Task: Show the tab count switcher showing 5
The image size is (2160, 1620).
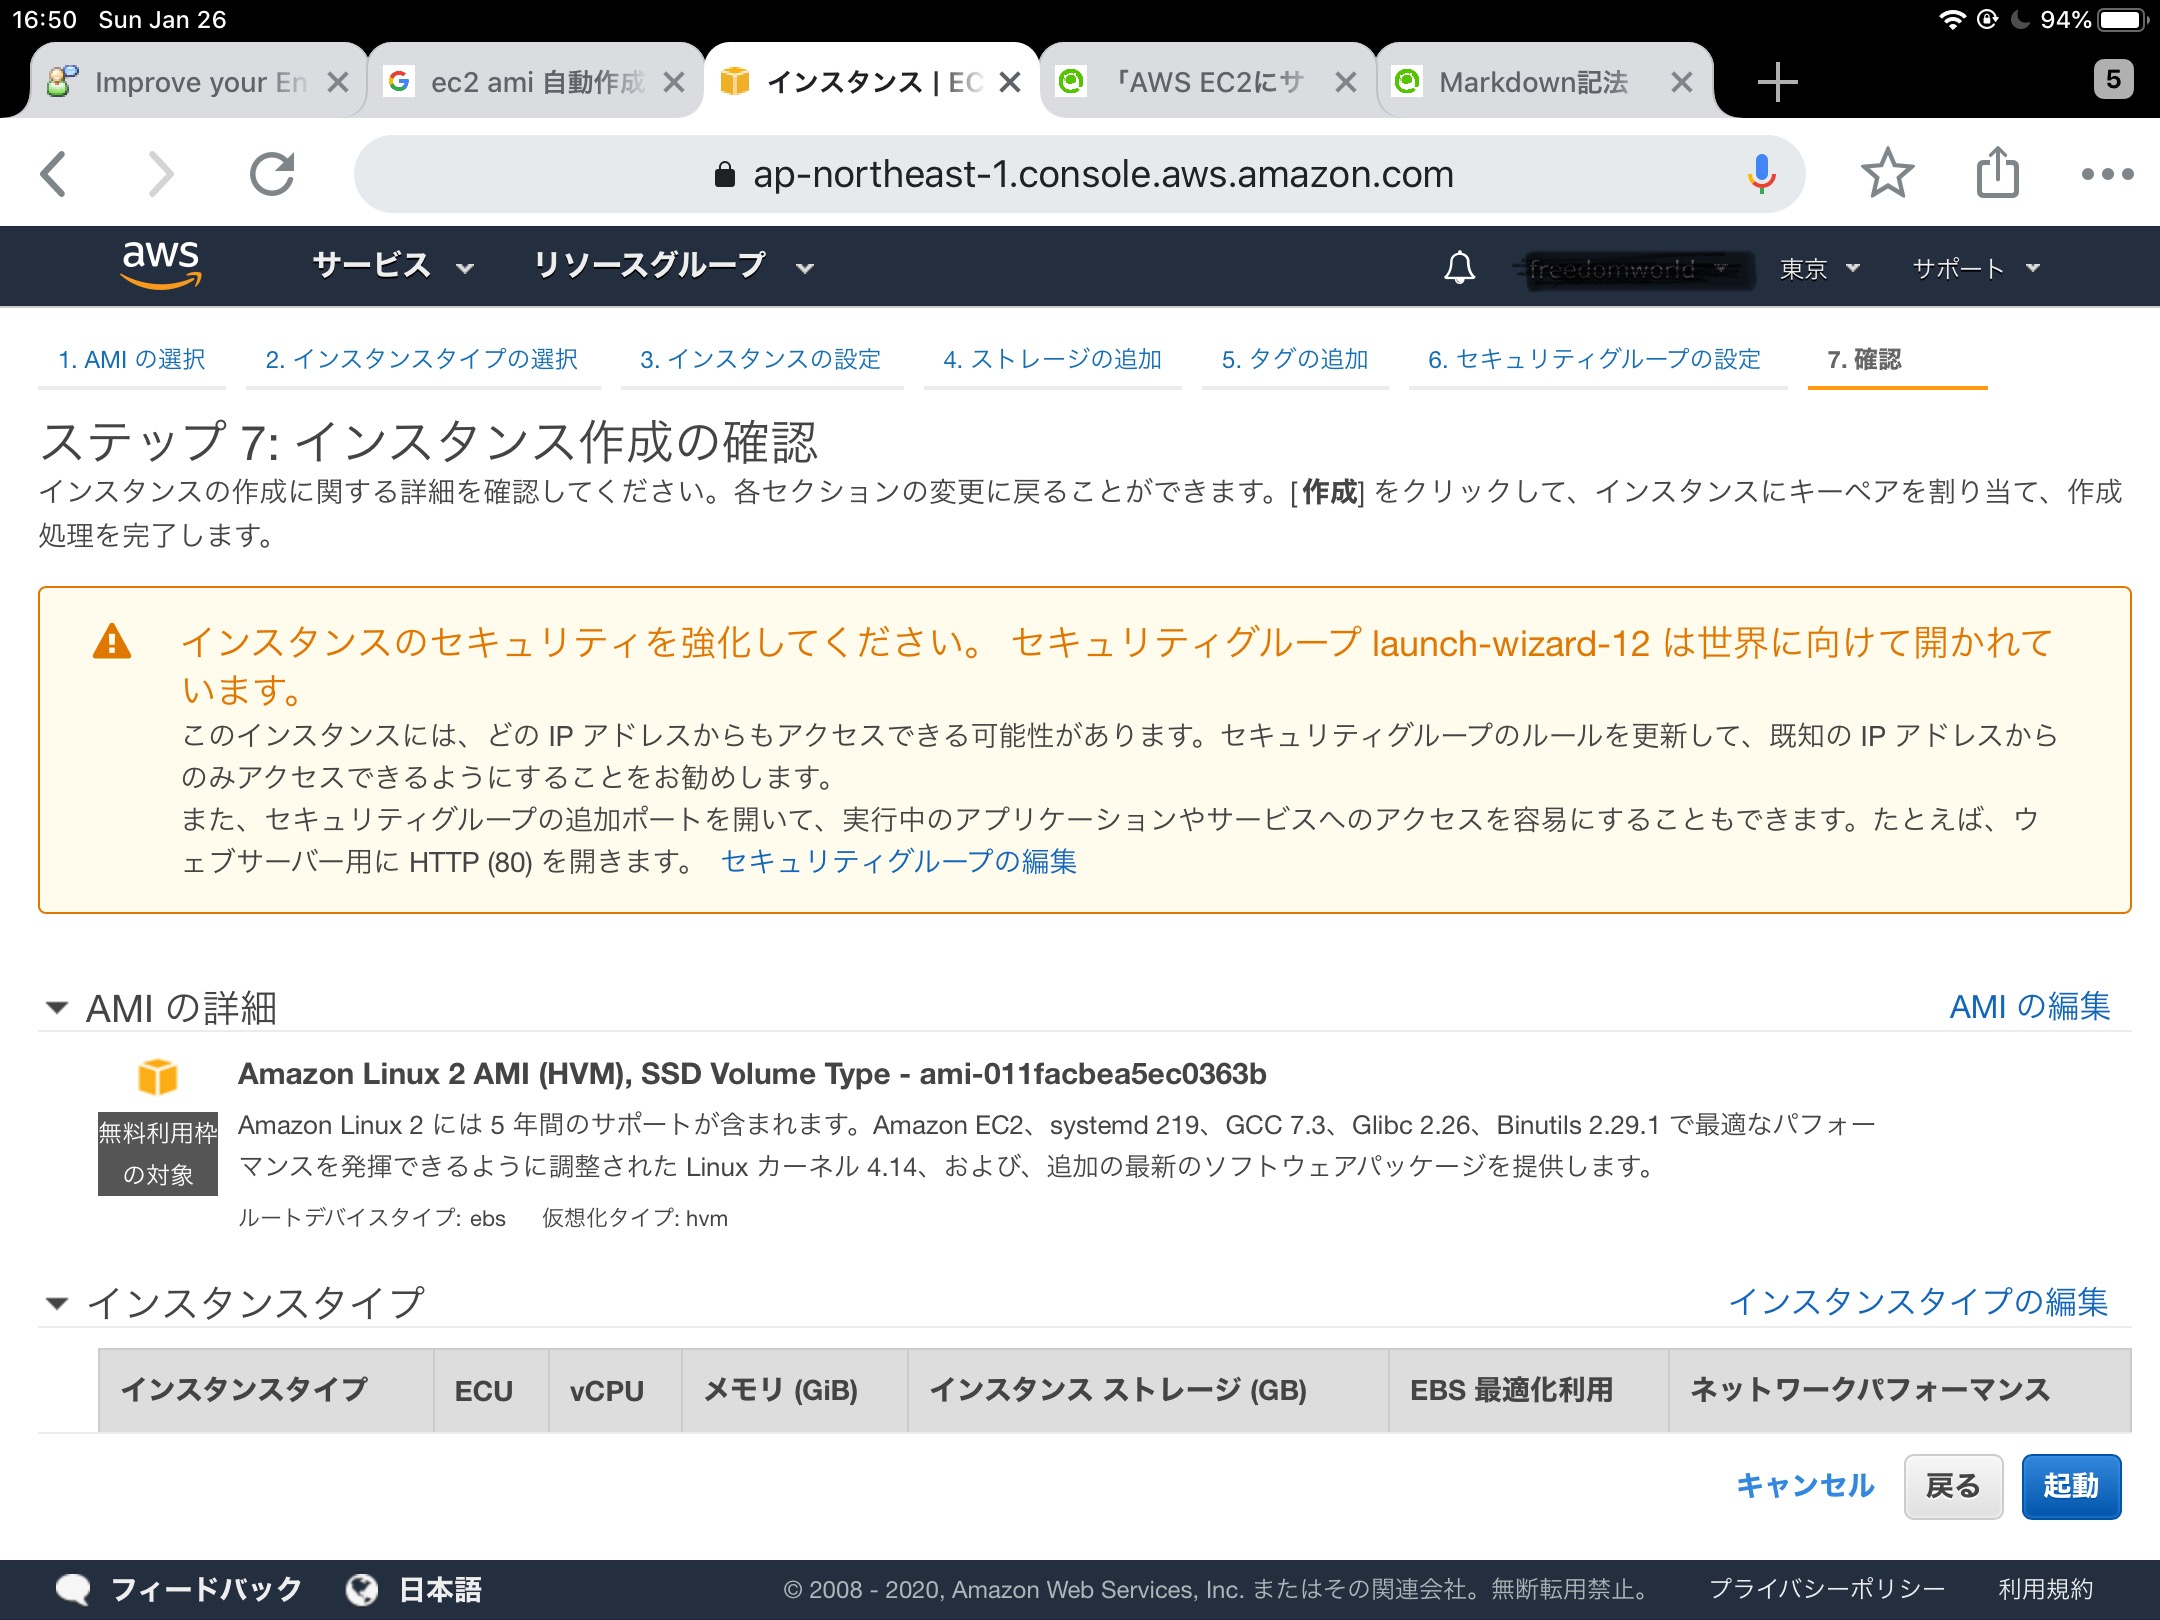Action: (x=2113, y=80)
